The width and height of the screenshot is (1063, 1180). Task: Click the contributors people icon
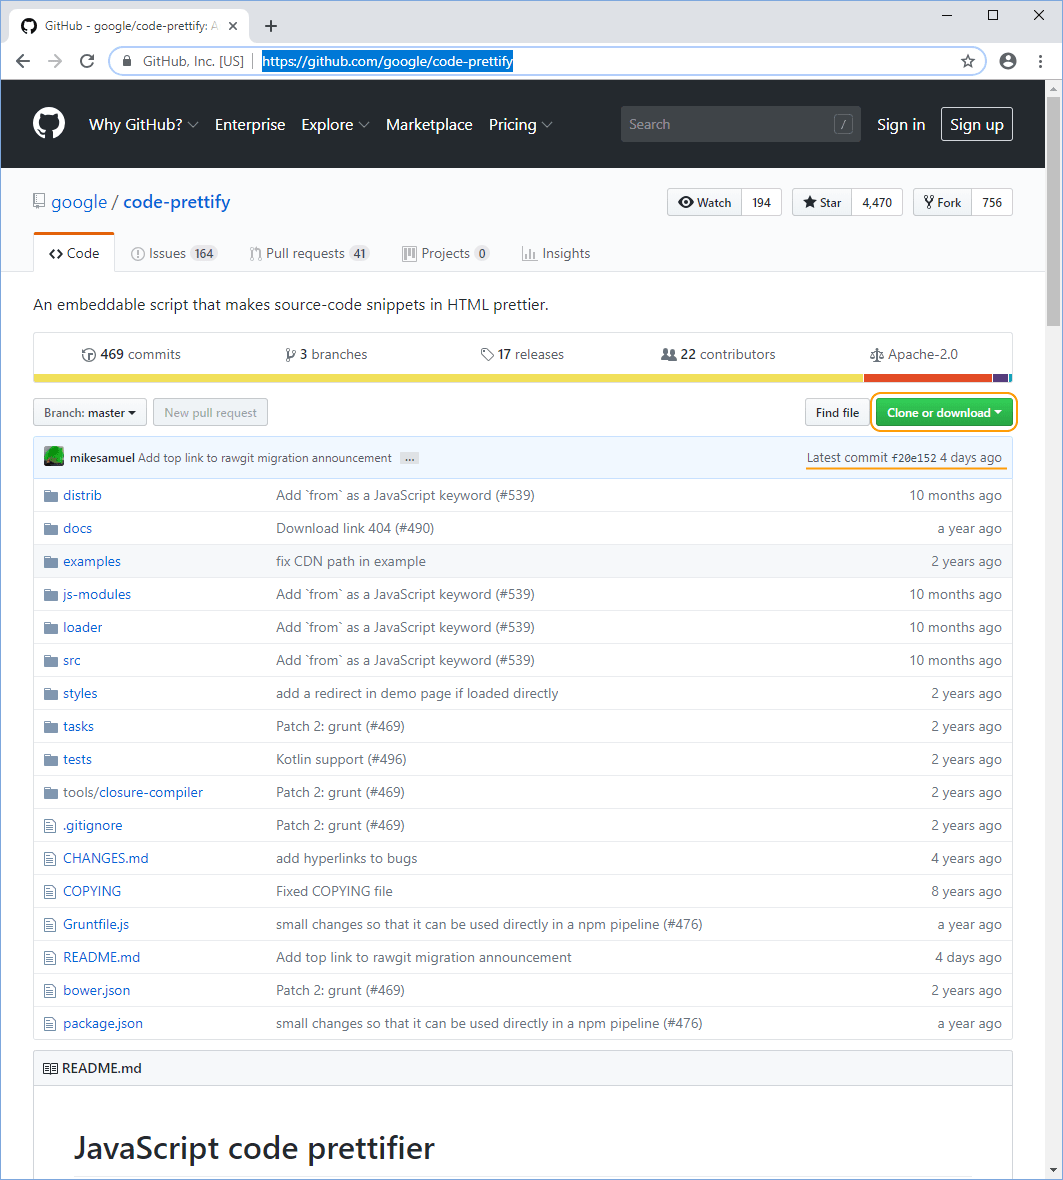click(668, 354)
